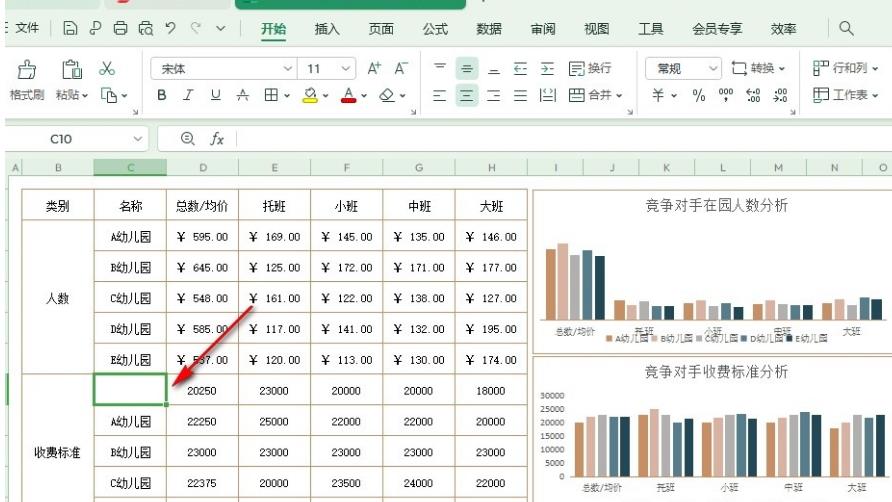
Task: Switch to the Tools (工具) tab
Action: point(651,28)
